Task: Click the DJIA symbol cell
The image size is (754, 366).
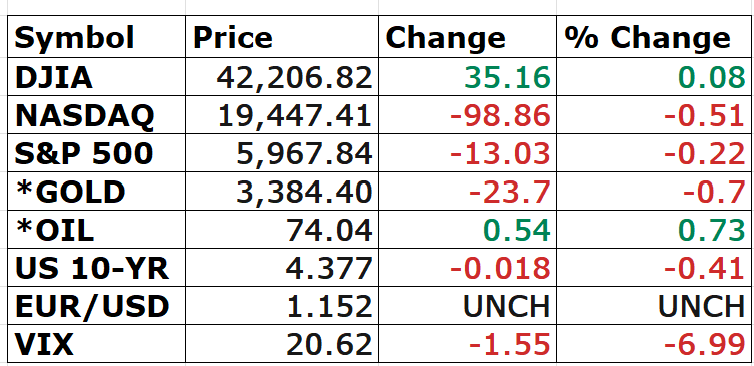Action: 96,76
